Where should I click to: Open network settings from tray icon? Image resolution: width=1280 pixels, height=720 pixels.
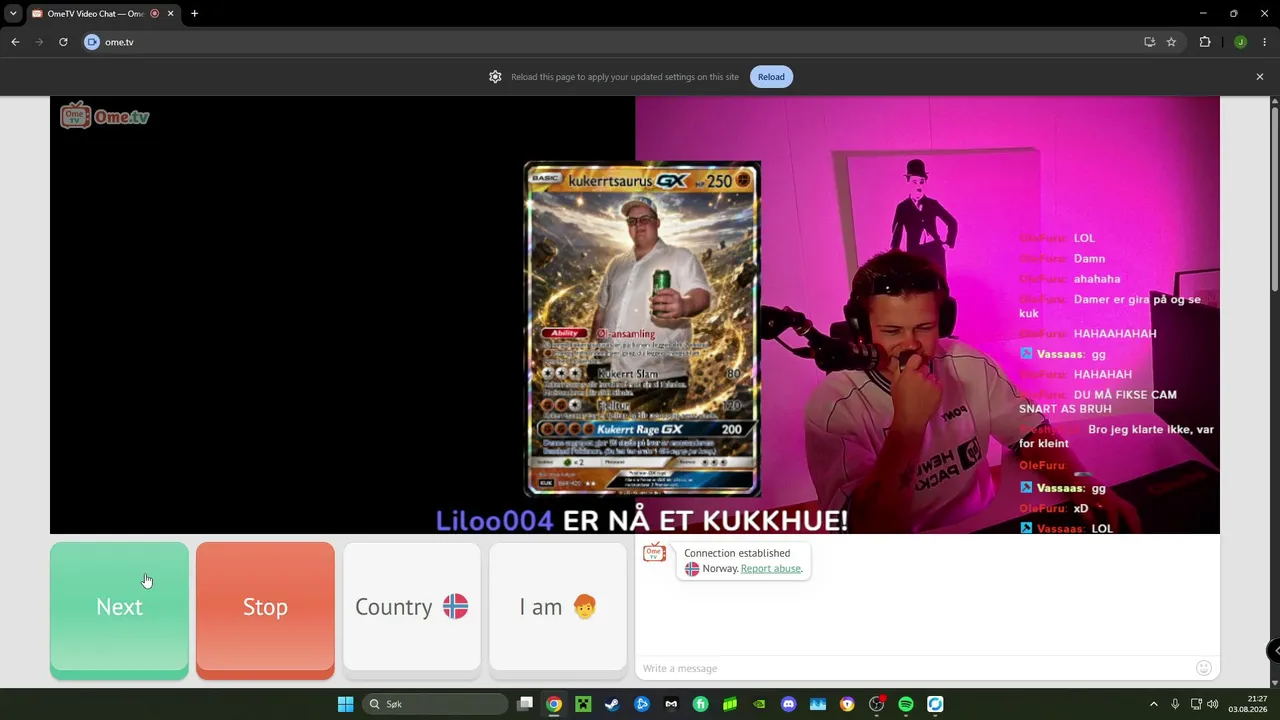[x=1195, y=704]
